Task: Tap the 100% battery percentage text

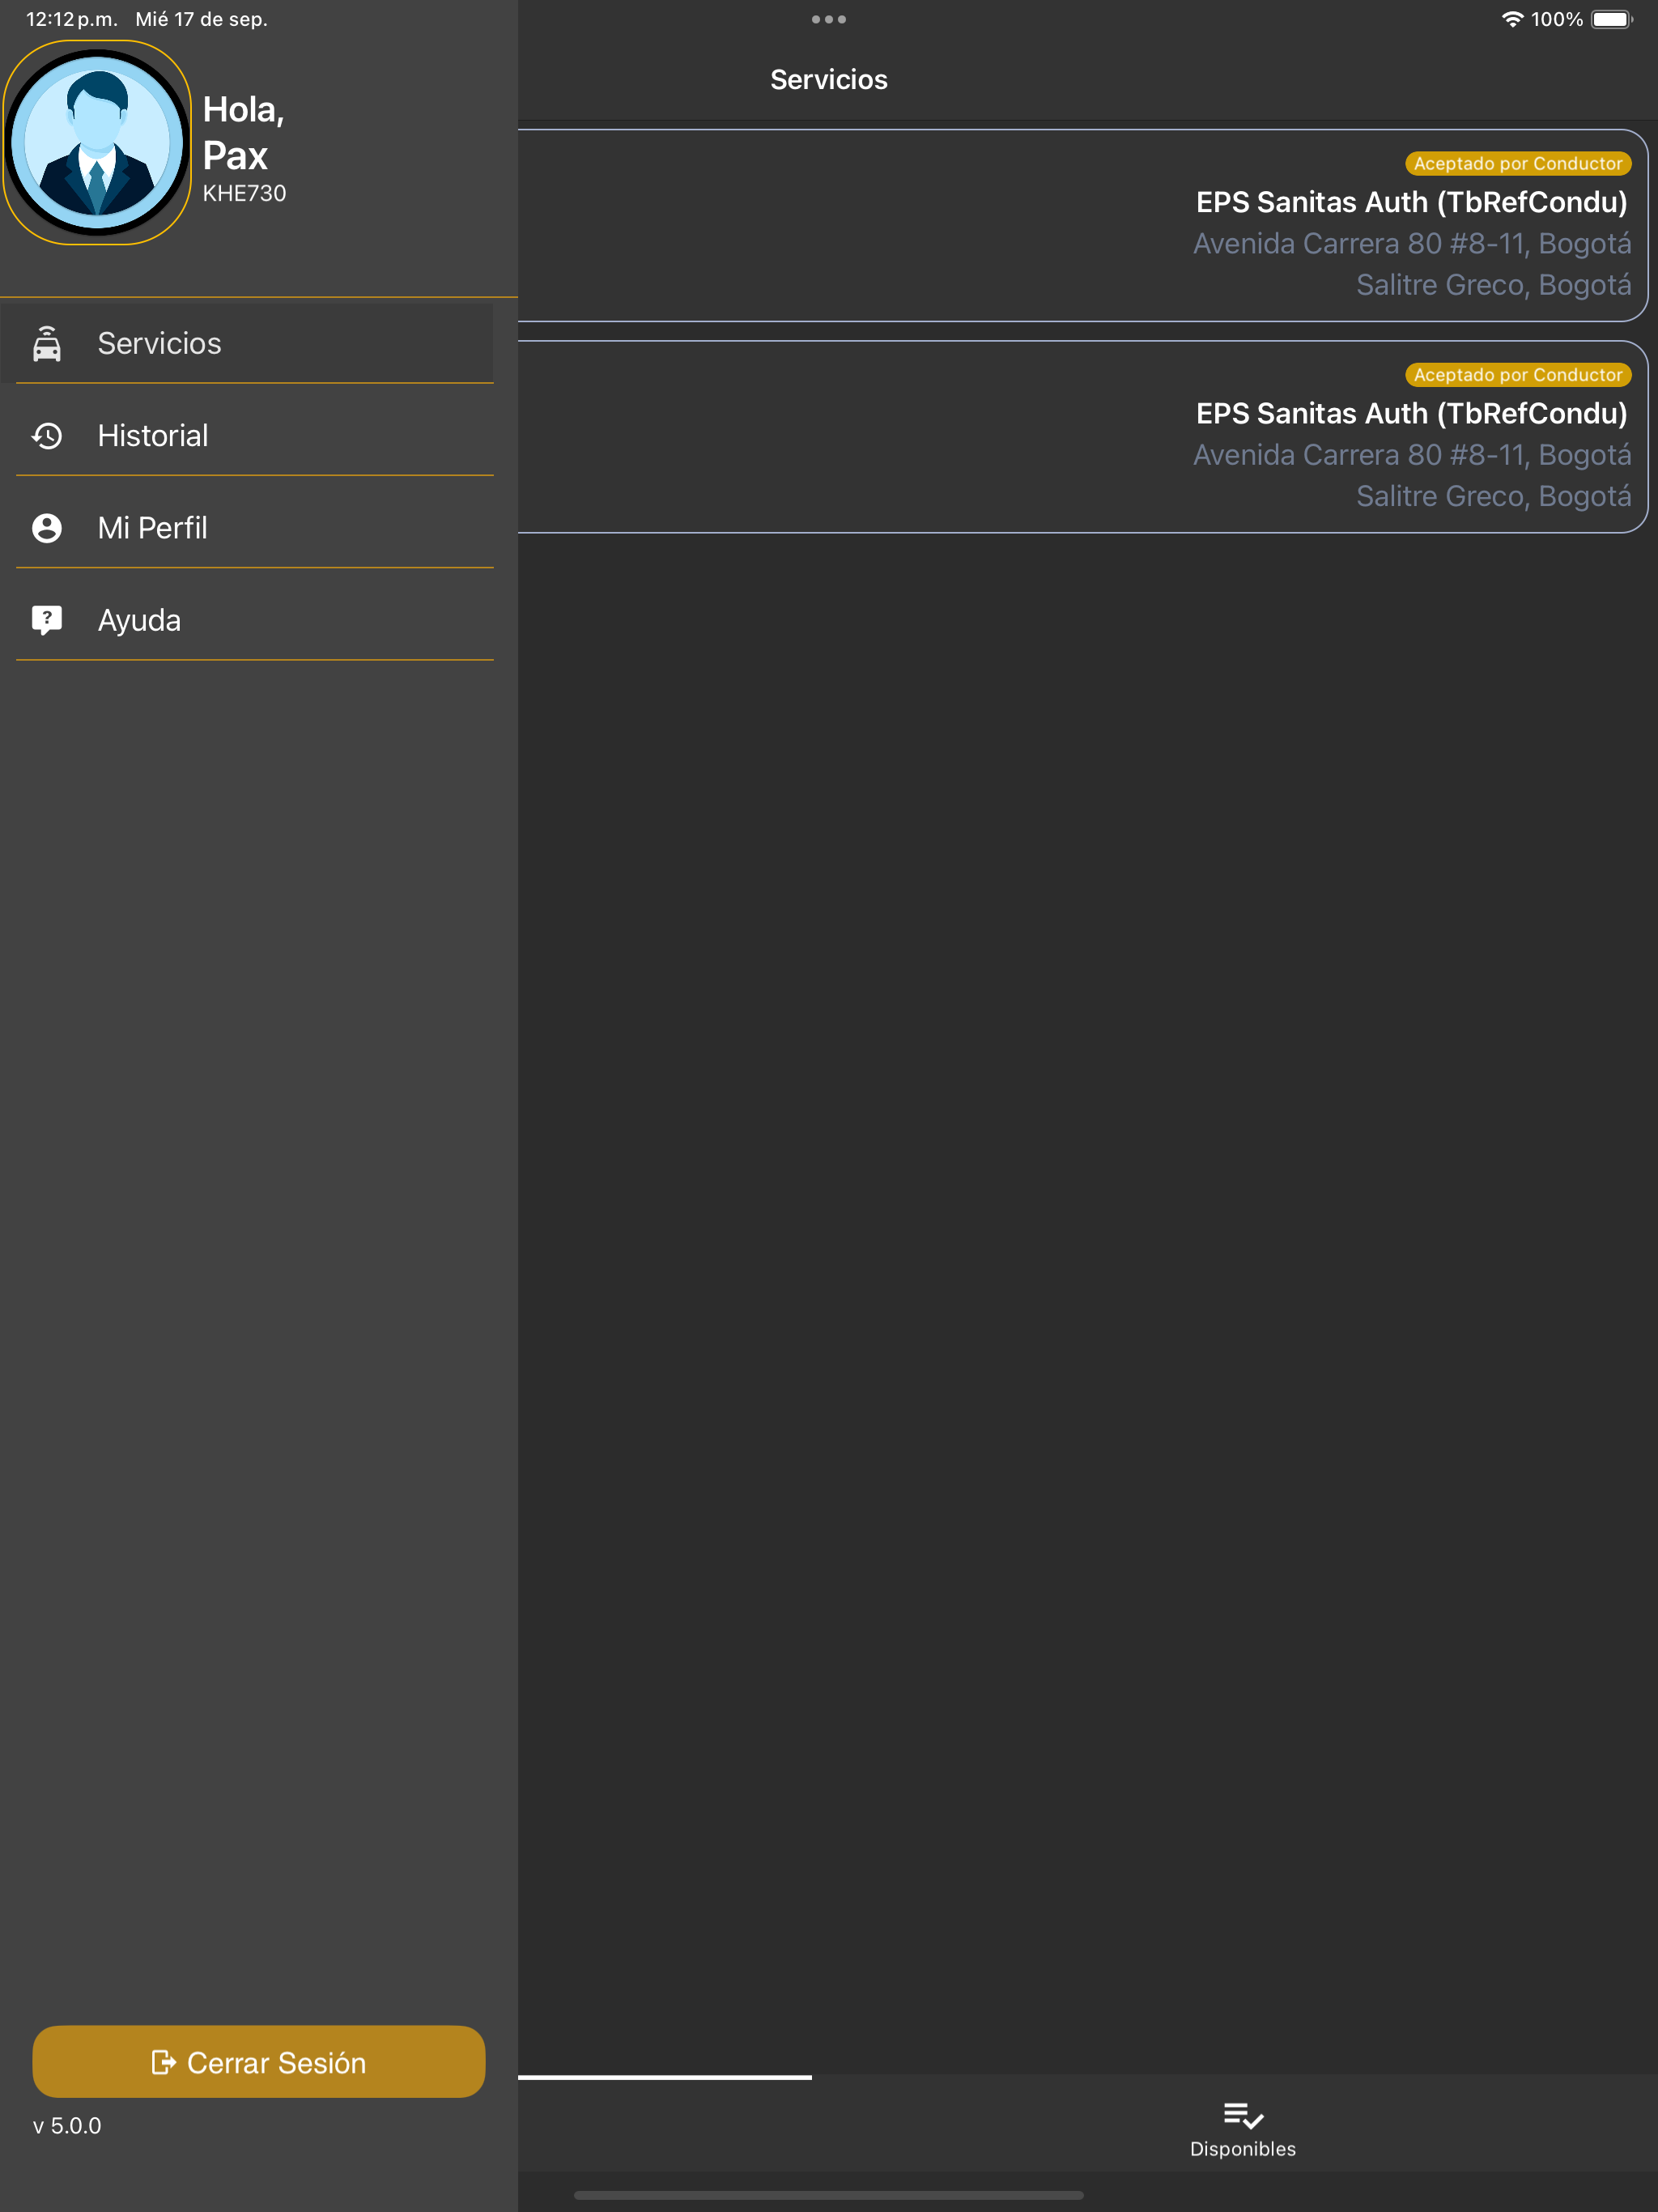Action: (x=1556, y=19)
